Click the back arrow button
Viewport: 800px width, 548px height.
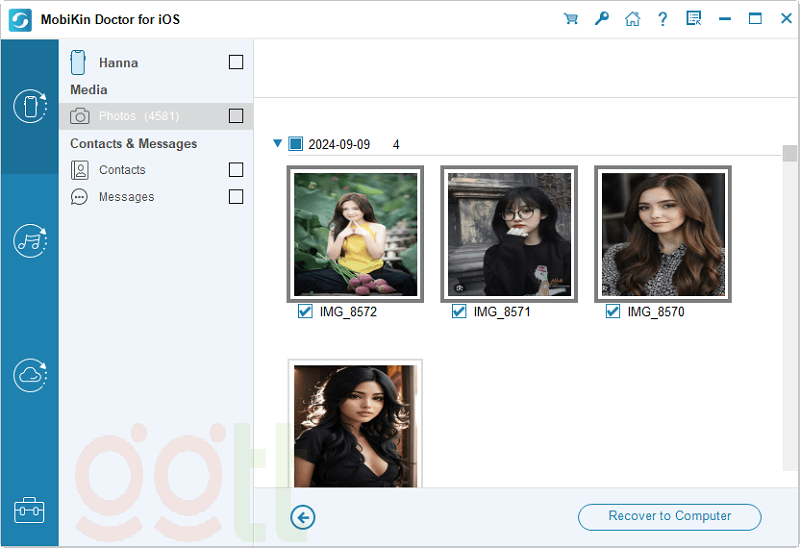pyautogui.click(x=303, y=517)
